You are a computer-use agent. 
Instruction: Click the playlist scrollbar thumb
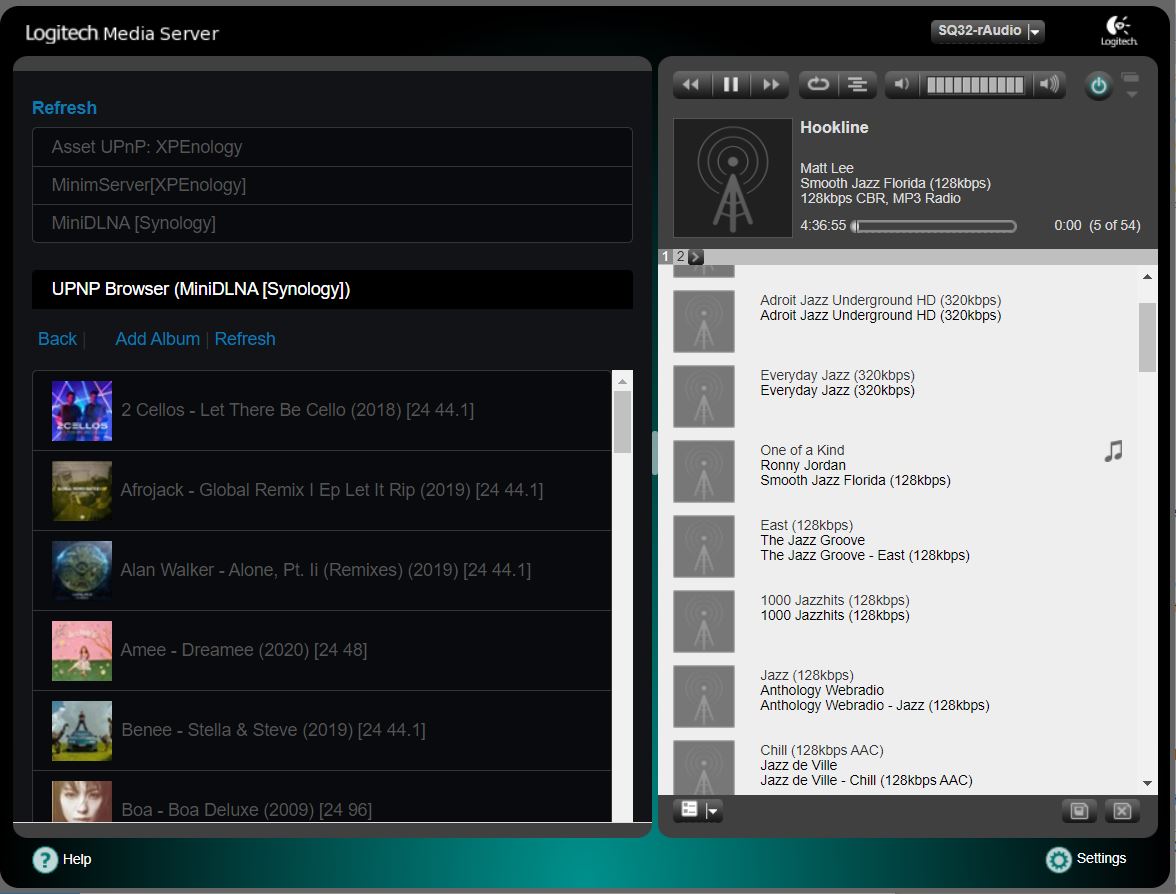(x=1147, y=338)
